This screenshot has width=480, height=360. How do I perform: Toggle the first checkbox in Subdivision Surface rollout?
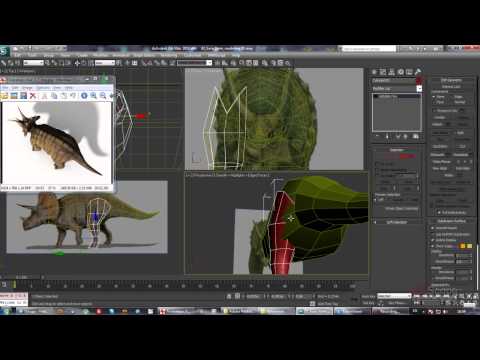click(x=433, y=228)
